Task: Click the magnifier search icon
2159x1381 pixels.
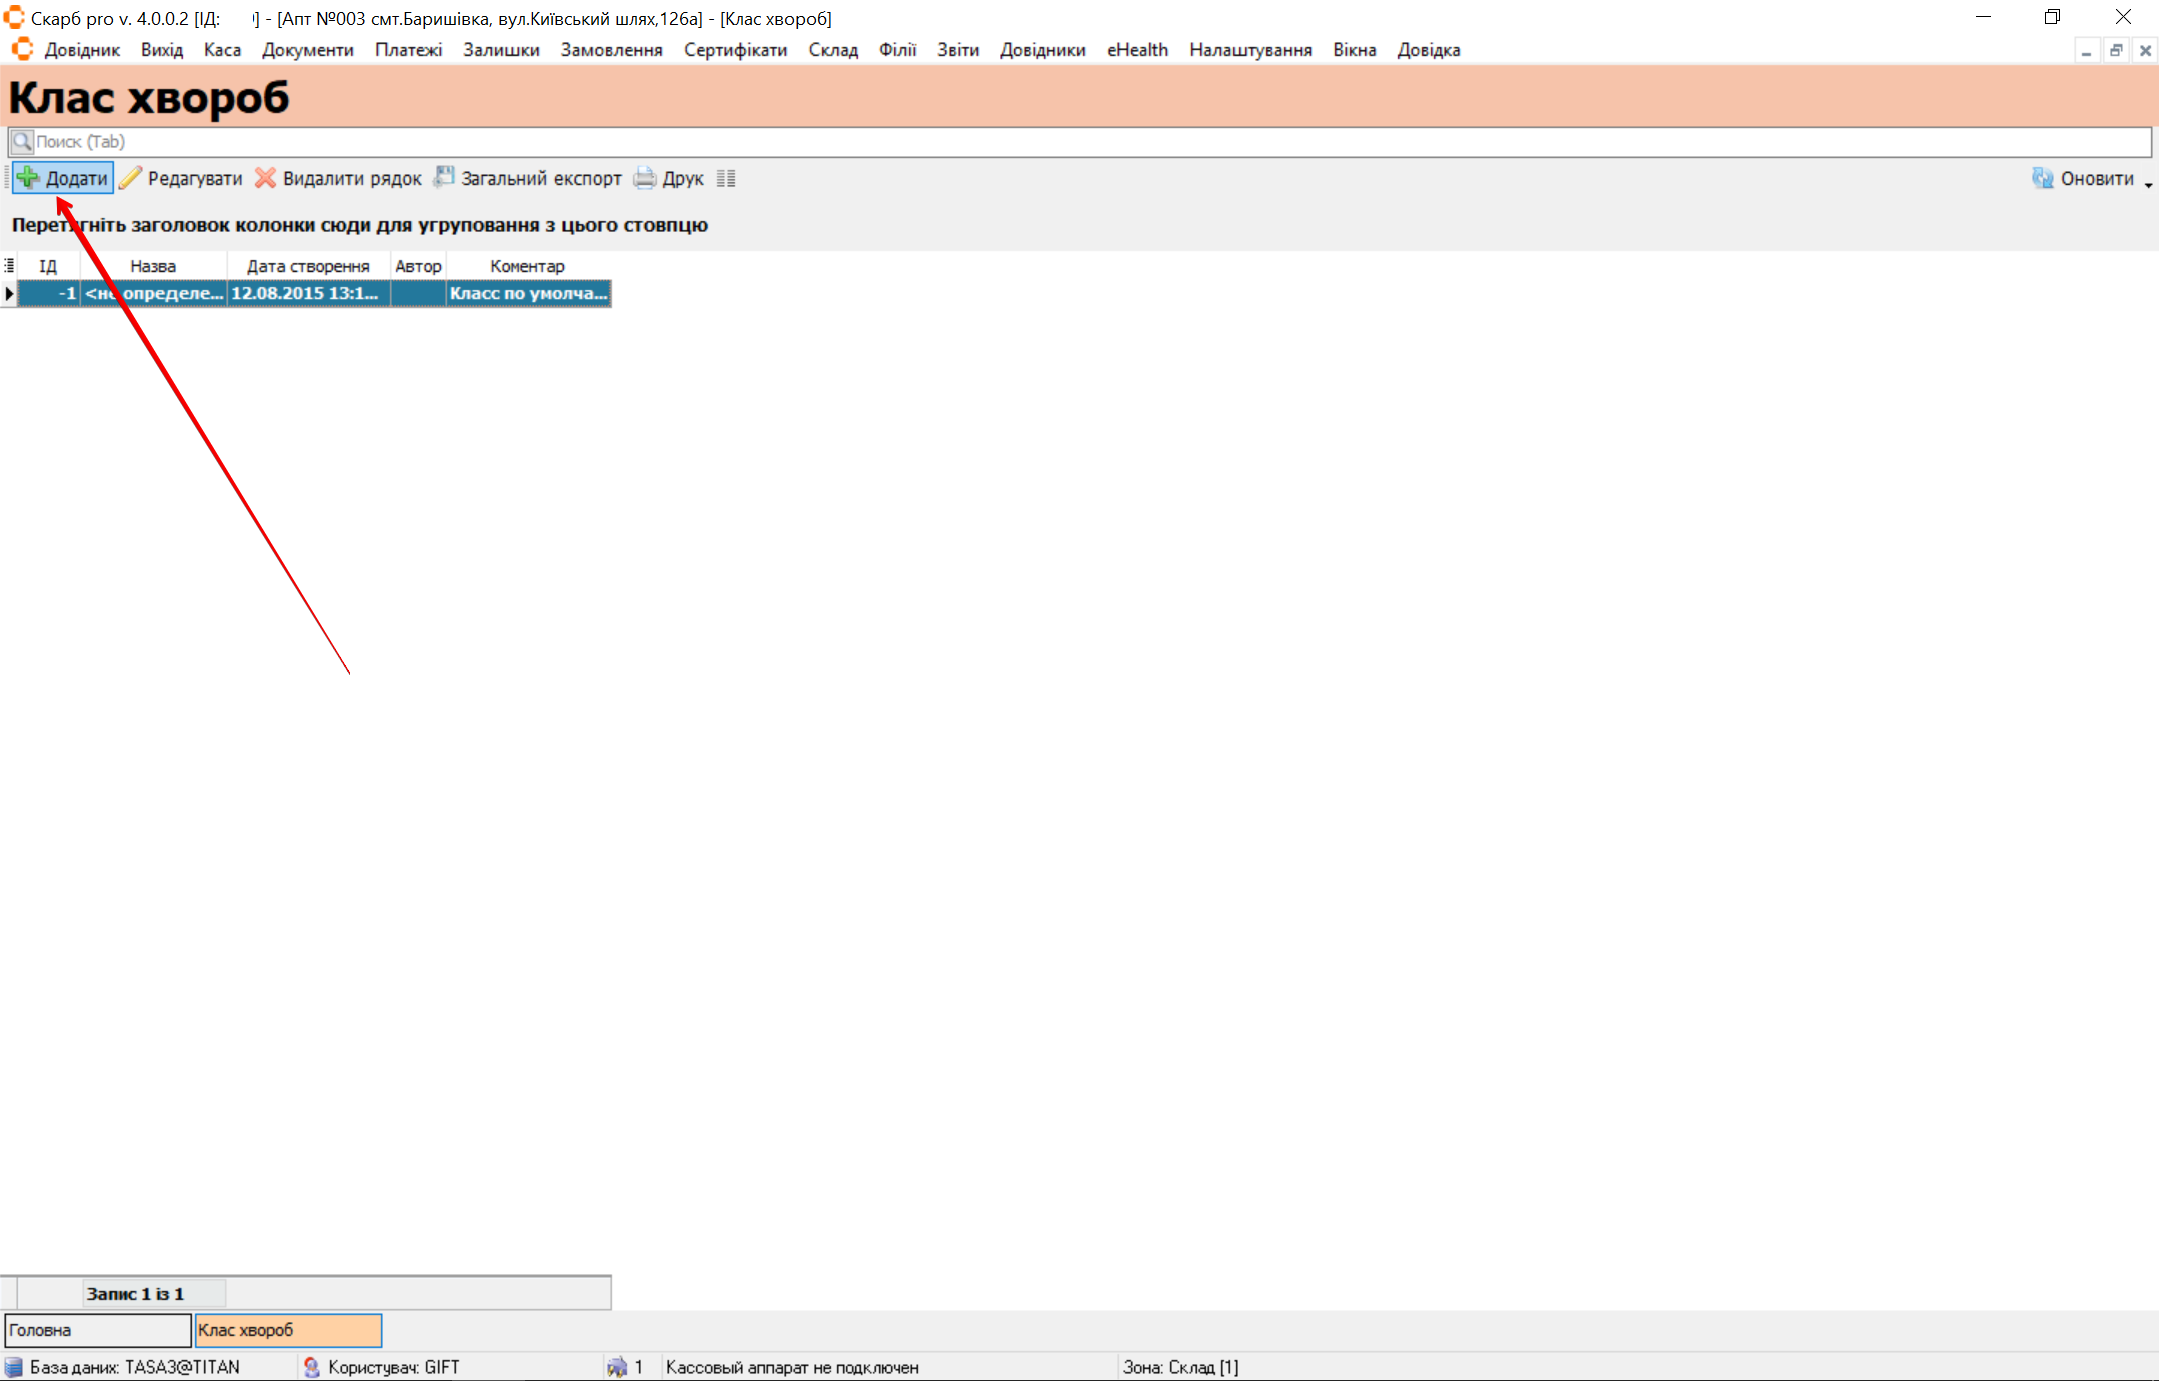Action: pyautogui.click(x=22, y=142)
